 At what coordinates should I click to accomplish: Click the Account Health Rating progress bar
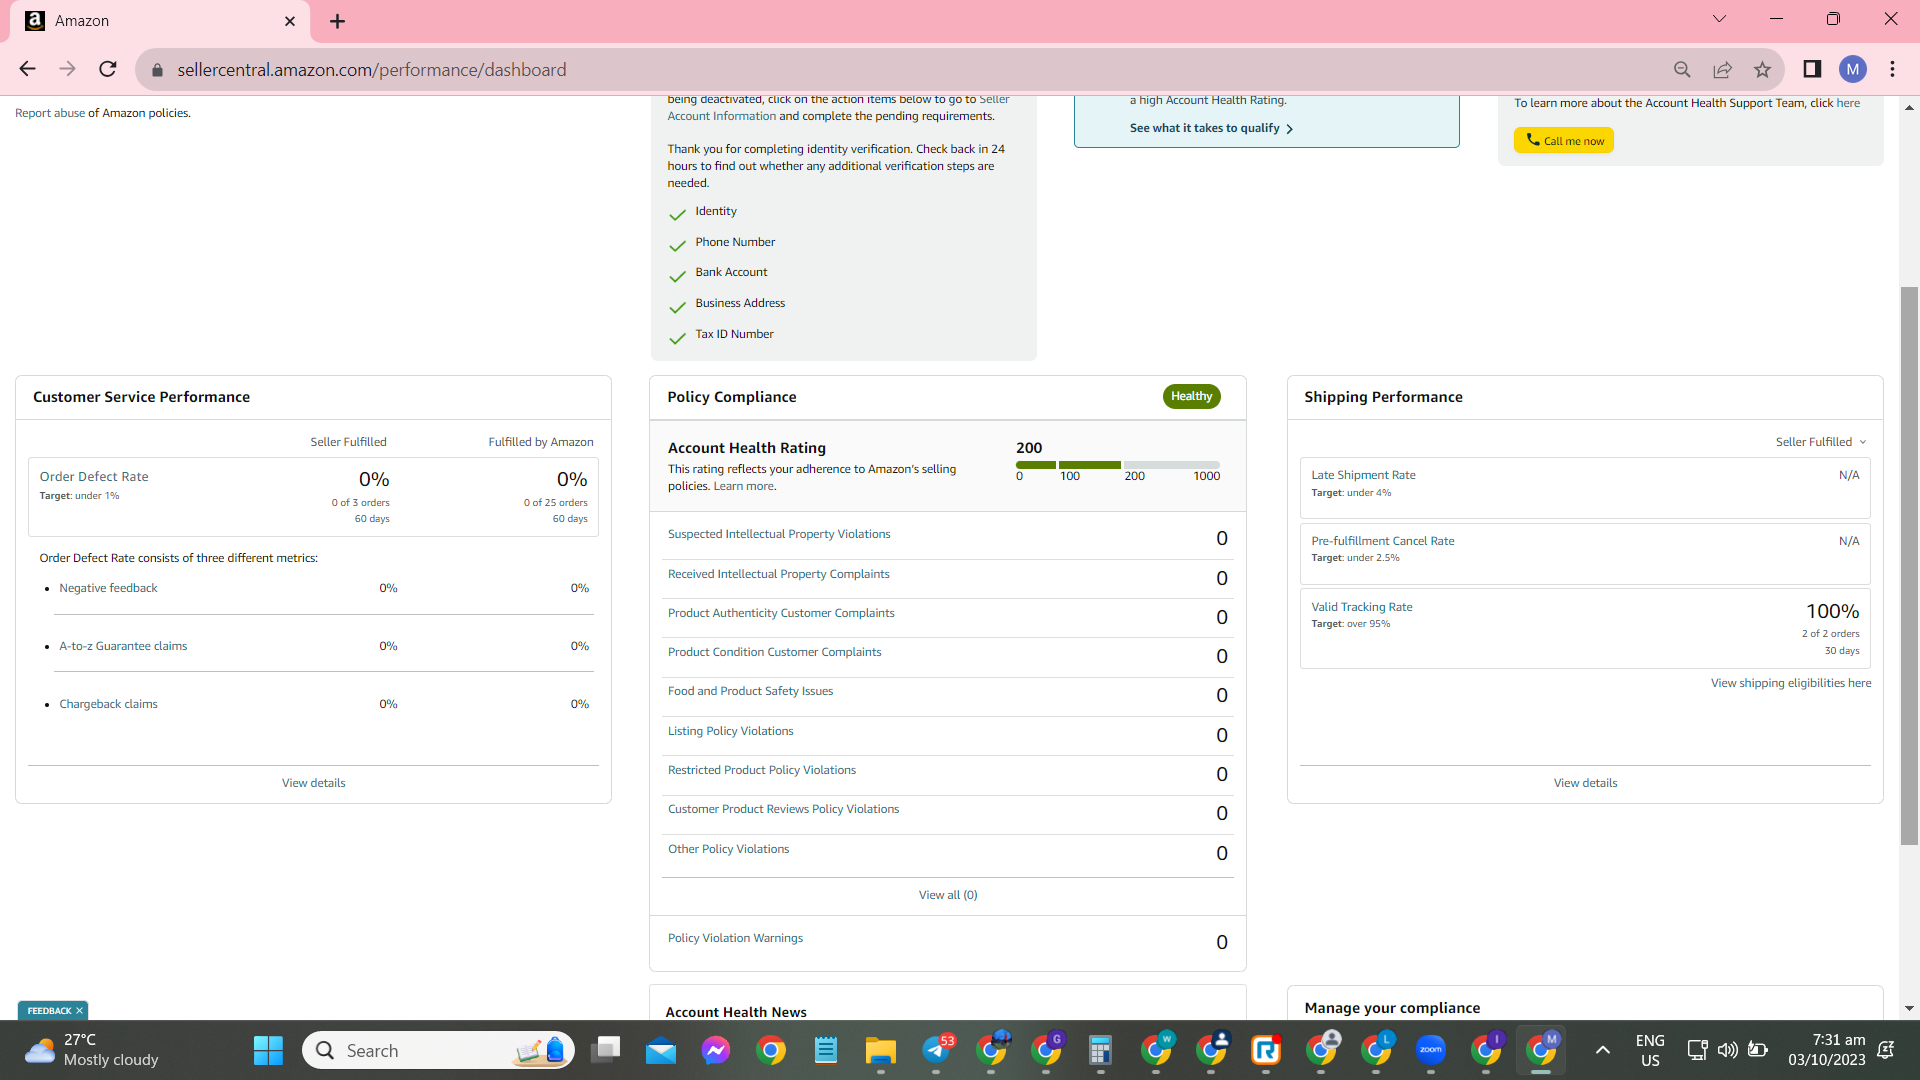point(1118,465)
